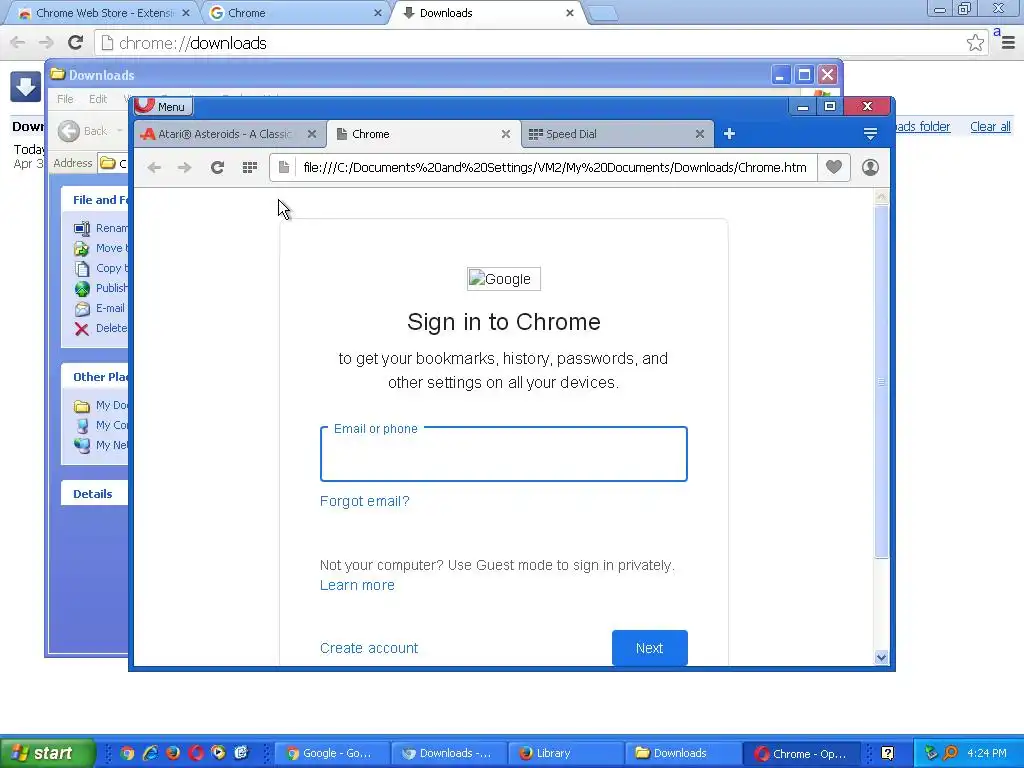Click Opera page scrollbar up arrow

point(881,197)
